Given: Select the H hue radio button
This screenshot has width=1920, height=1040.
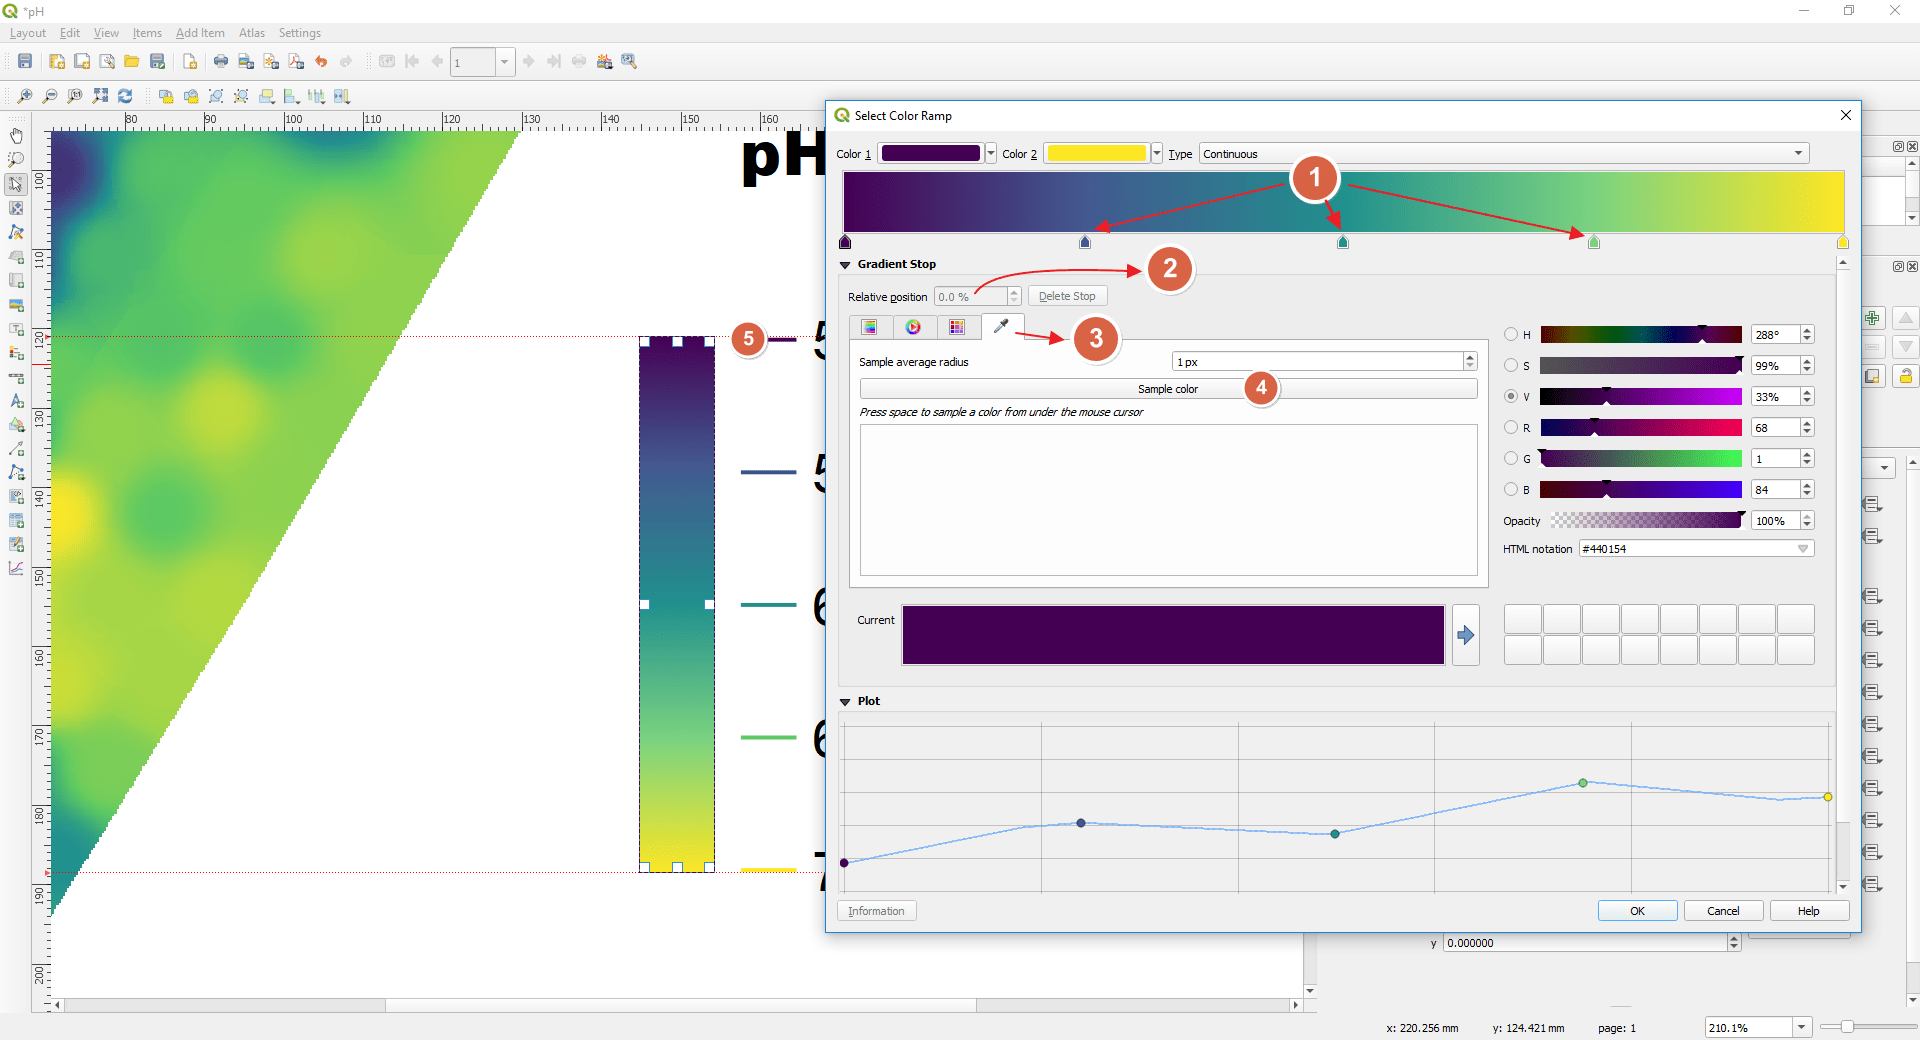Looking at the screenshot, I should (x=1510, y=334).
